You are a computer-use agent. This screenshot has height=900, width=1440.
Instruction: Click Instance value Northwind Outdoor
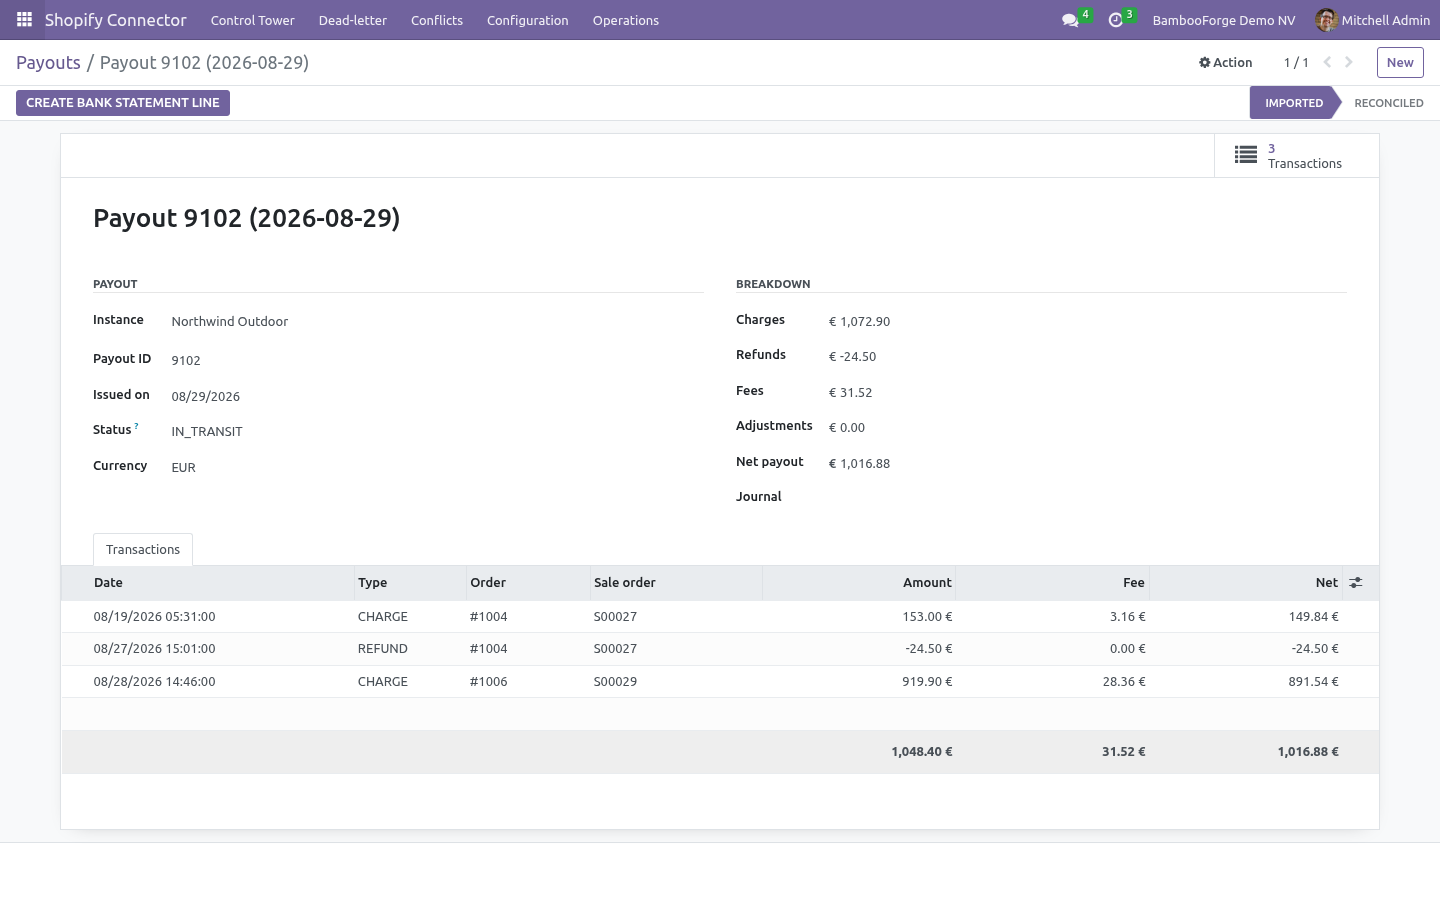click(x=230, y=322)
